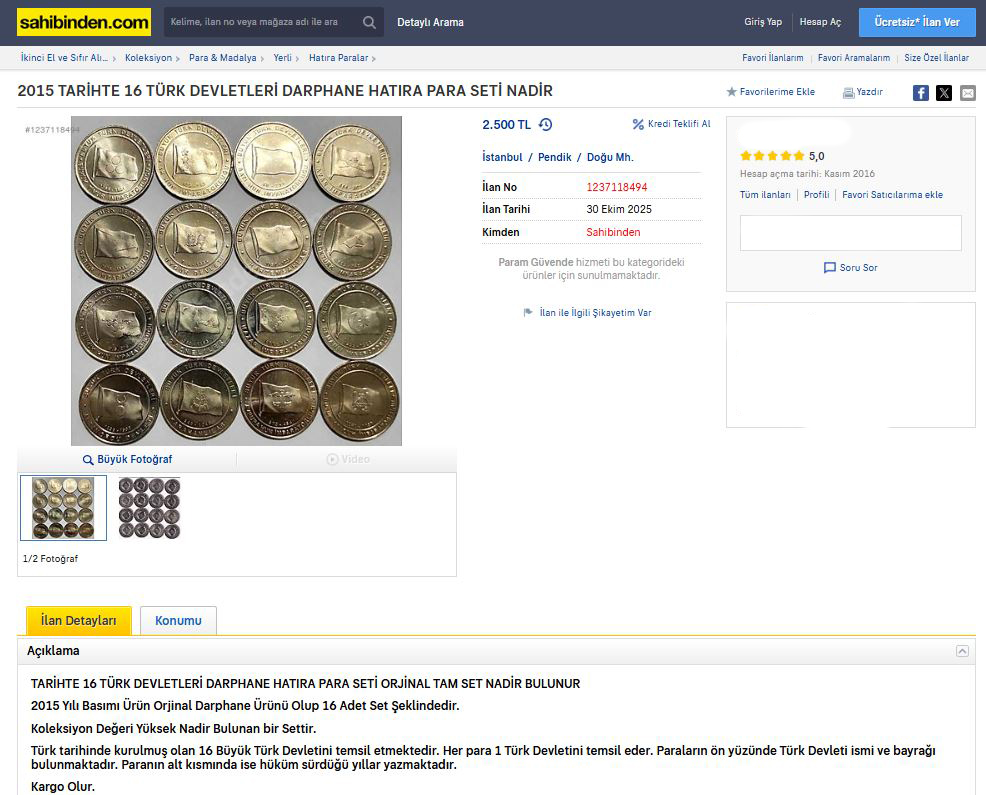Click the Soru Sor chat icon
This screenshot has width=986, height=795.
829,268
